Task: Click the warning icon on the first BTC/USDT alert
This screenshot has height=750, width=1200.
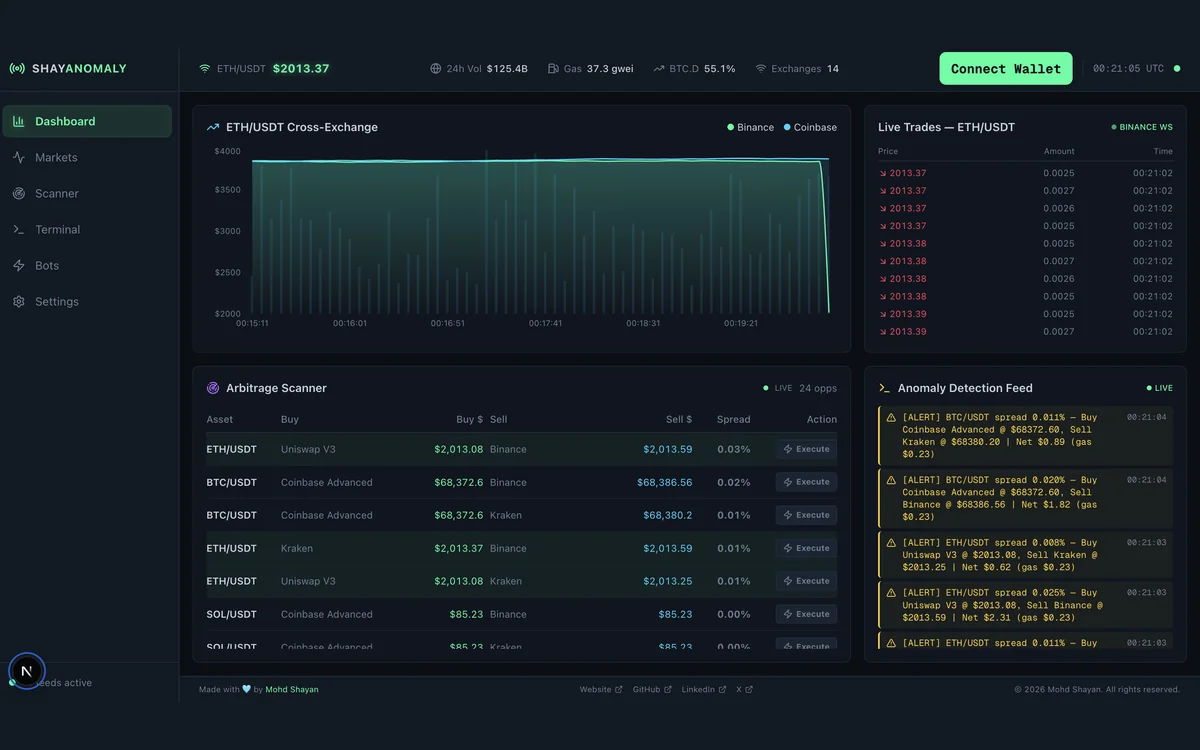Action: point(891,418)
